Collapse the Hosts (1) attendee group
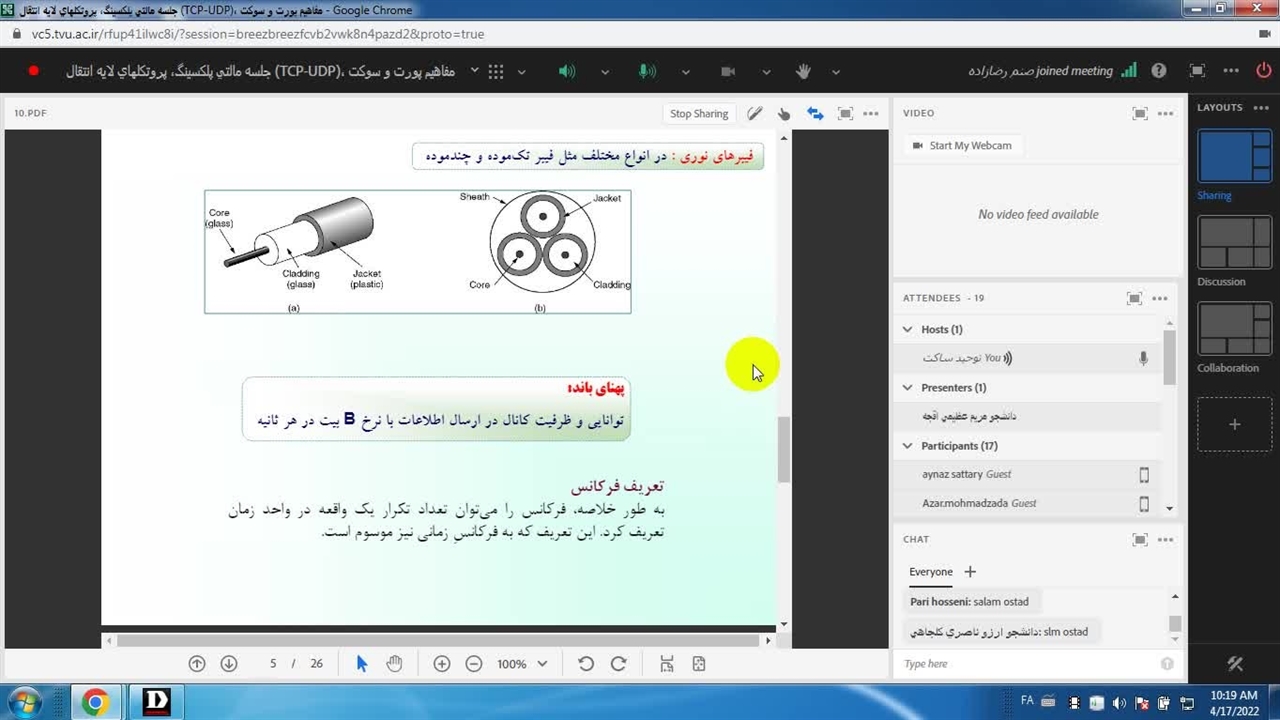Image resolution: width=1280 pixels, height=720 pixels. 908,329
